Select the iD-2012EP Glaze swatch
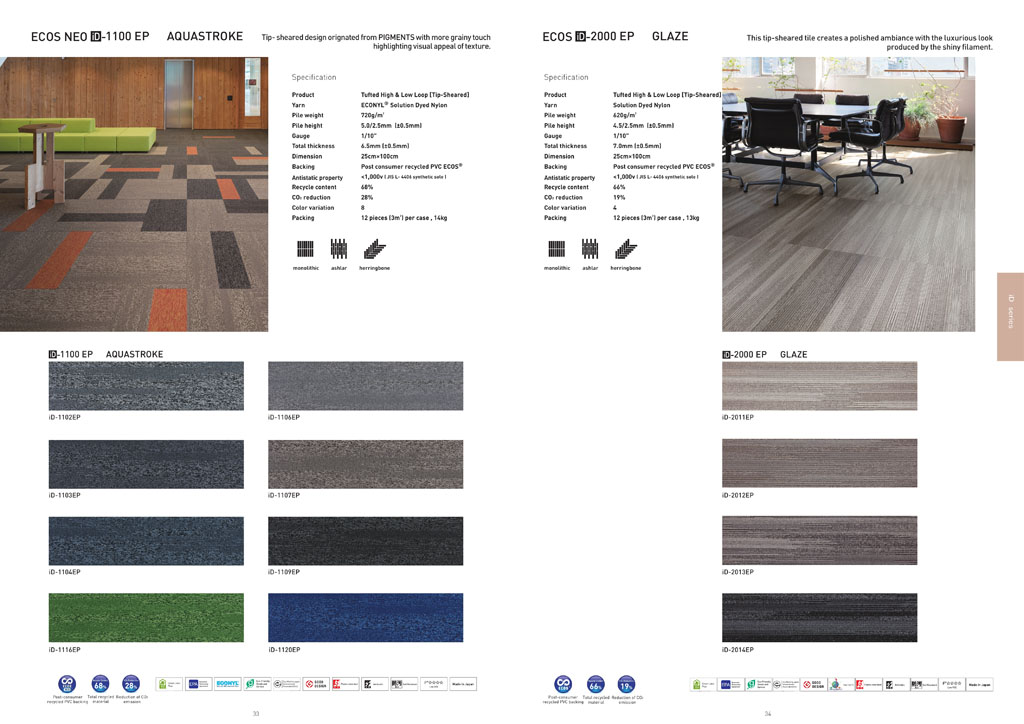 point(820,464)
